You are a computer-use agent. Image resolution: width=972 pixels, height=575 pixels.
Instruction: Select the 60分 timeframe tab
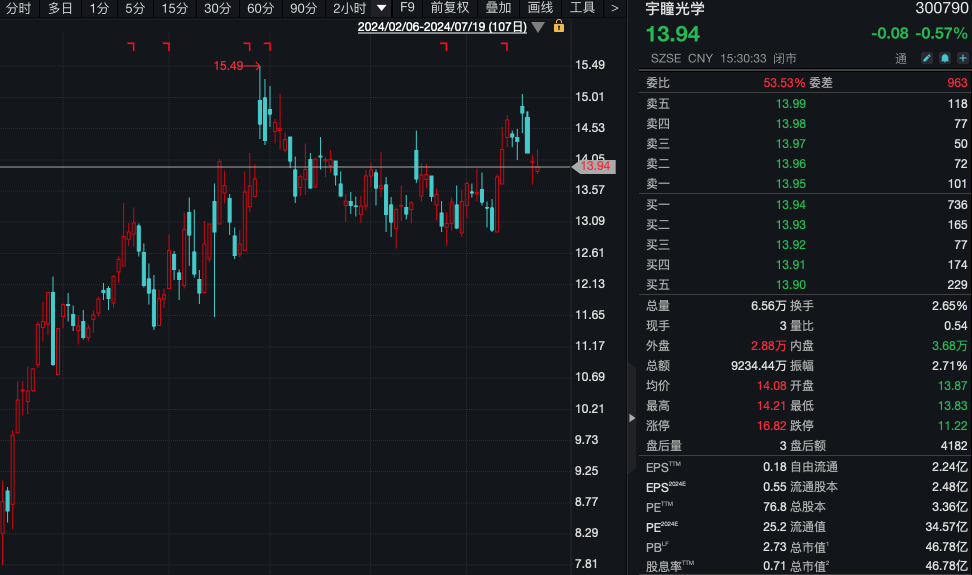point(260,8)
